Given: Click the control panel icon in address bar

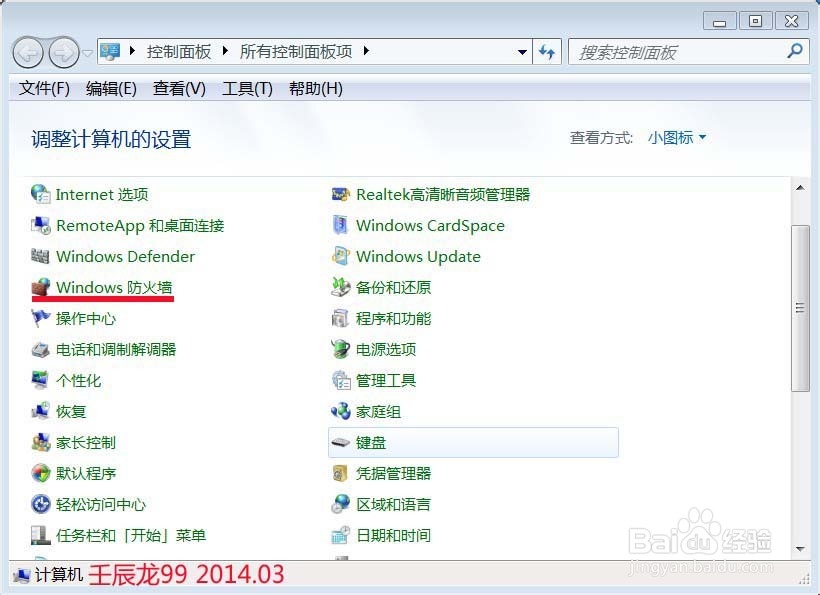Looking at the screenshot, I should [110, 51].
